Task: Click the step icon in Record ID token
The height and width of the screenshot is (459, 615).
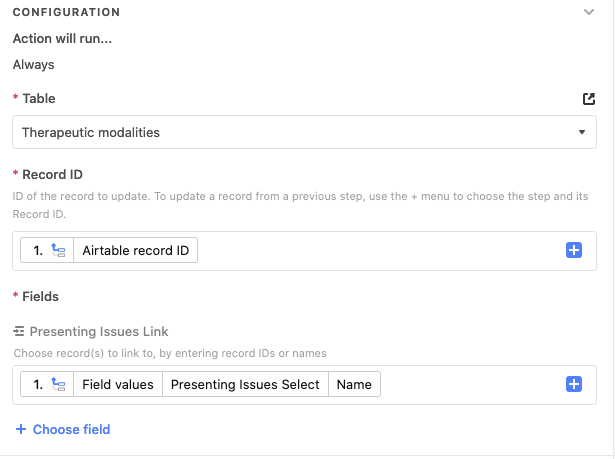Action: point(58,250)
